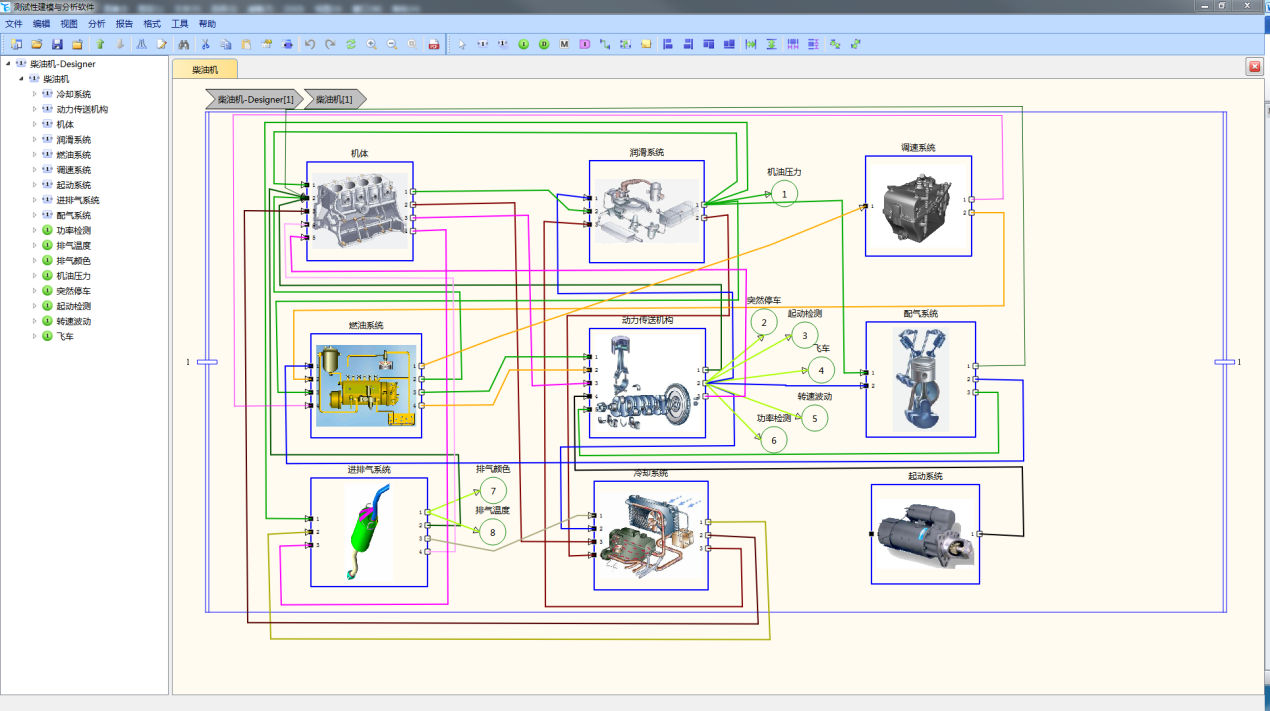This screenshot has width=1270, height=711.
Task: Click the 柴油机-Designer[1] breadcrumb
Action: [255, 99]
